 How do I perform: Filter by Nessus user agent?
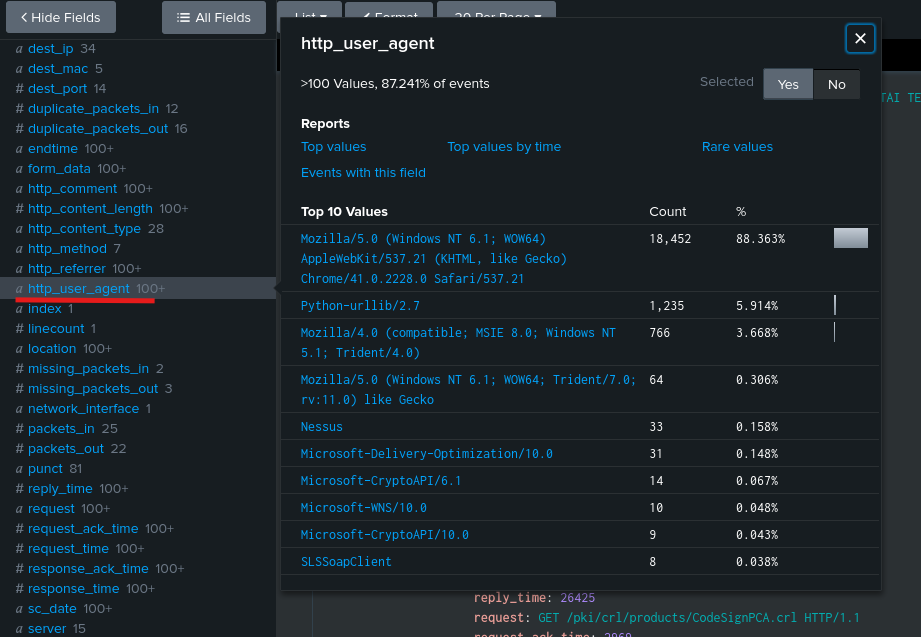coord(321,427)
